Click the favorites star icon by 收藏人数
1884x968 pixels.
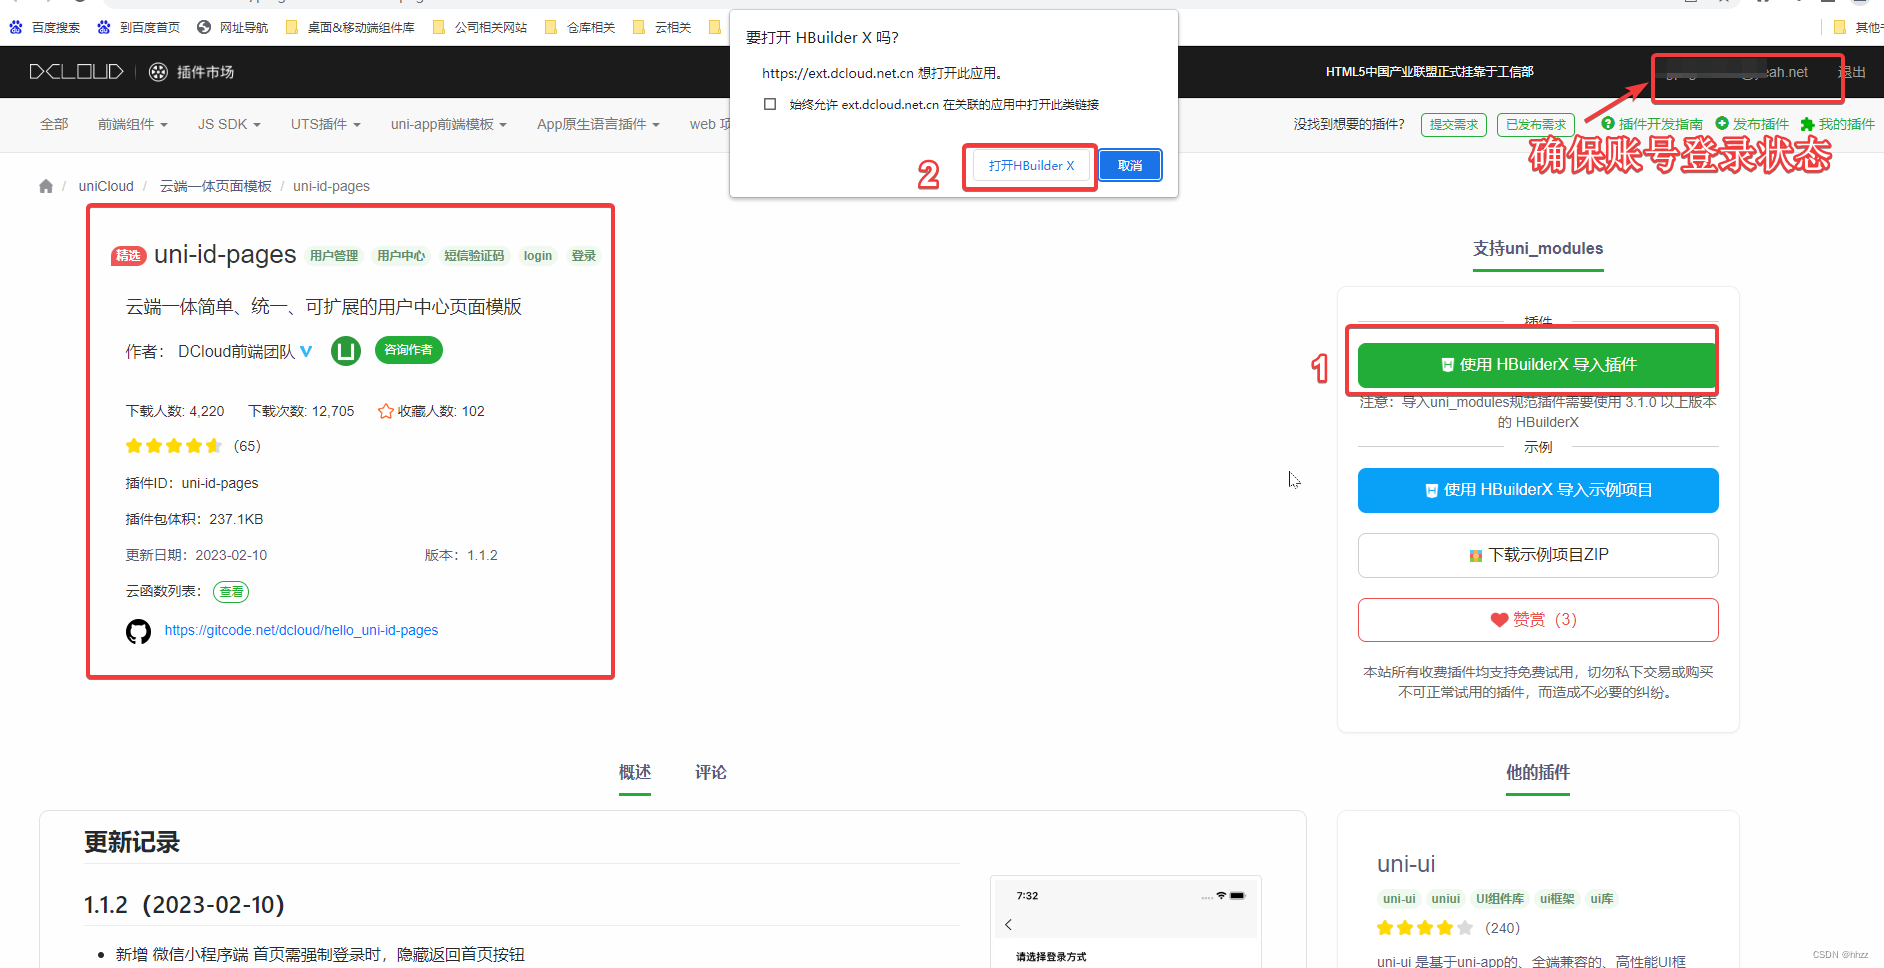point(385,411)
